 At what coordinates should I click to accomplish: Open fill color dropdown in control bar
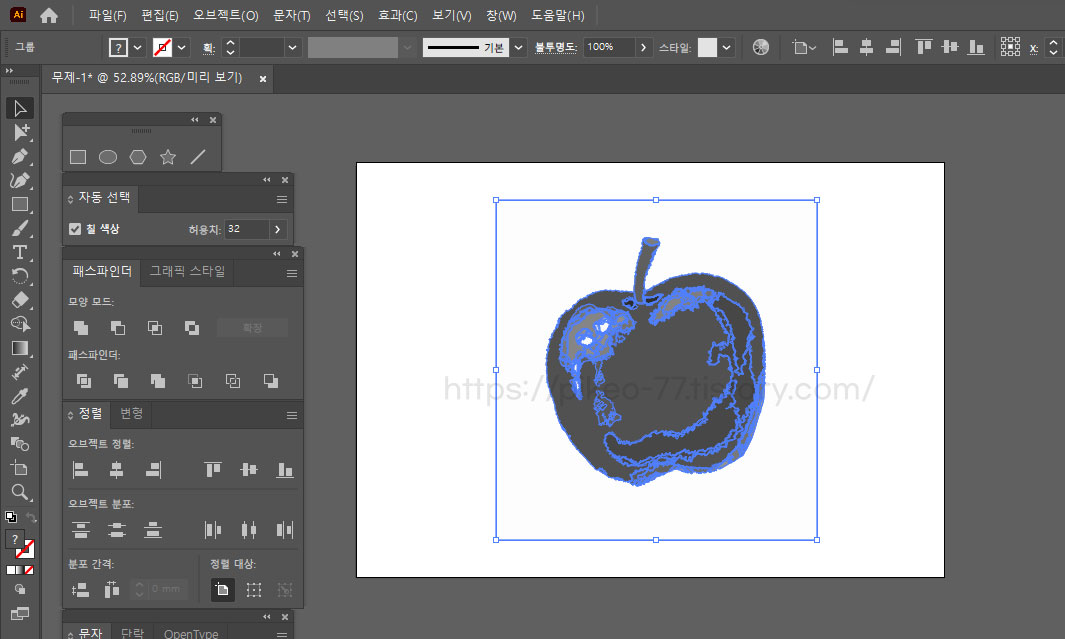(x=137, y=48)
